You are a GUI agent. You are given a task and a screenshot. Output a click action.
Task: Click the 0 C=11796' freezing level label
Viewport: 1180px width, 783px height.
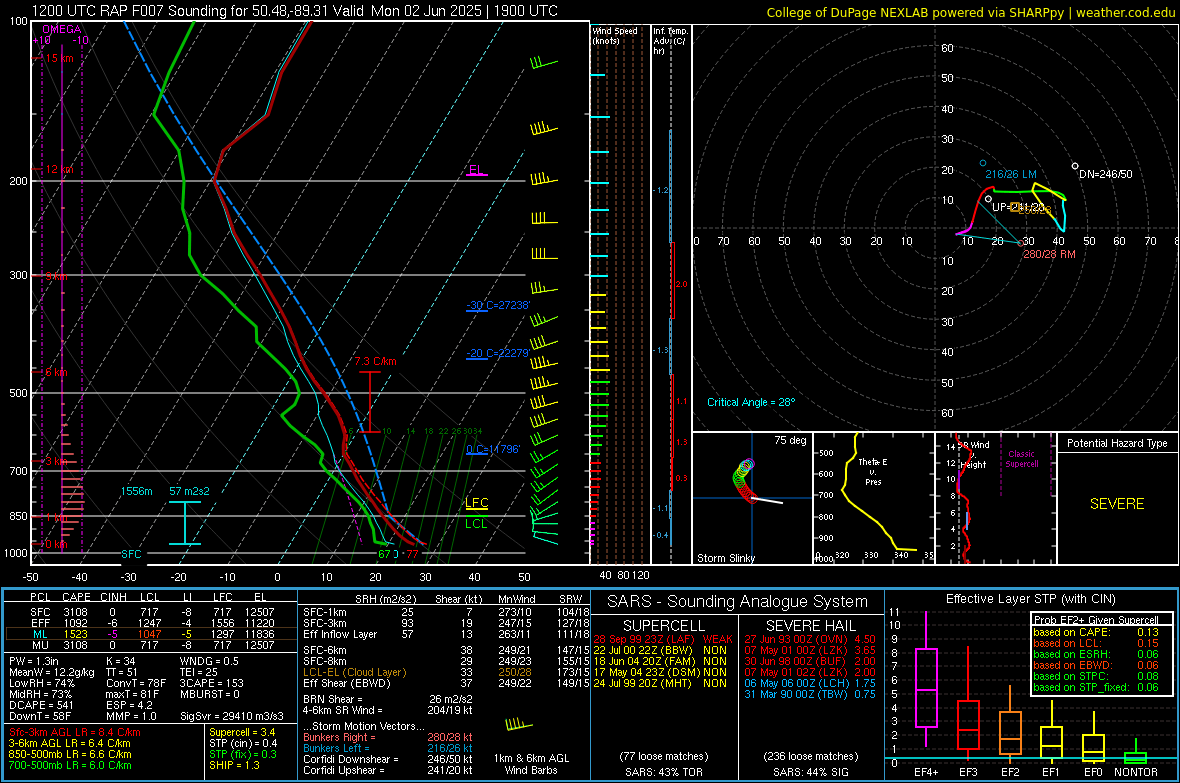pos(493,449)
